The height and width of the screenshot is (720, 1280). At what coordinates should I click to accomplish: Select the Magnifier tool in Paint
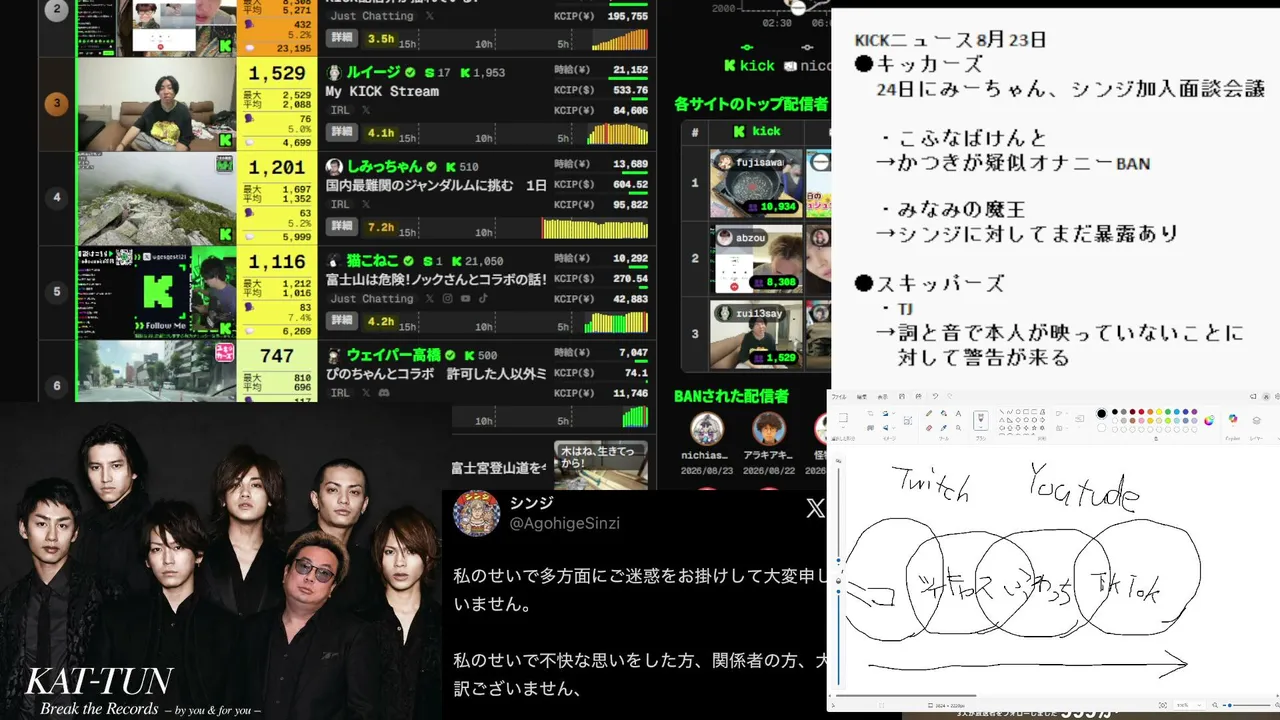(958, 427)
